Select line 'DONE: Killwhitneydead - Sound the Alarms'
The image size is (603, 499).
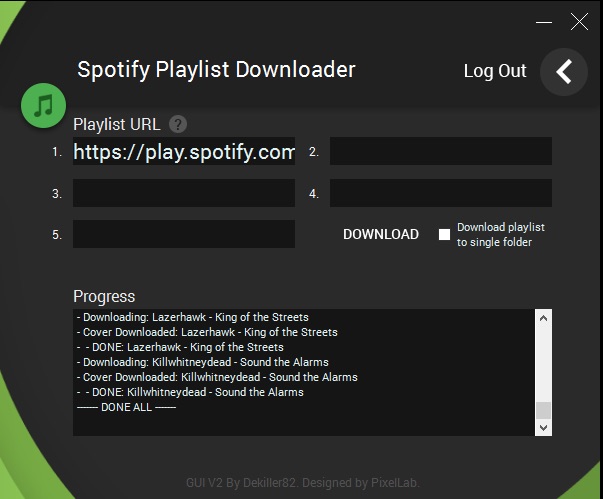[x=190, y=392]
